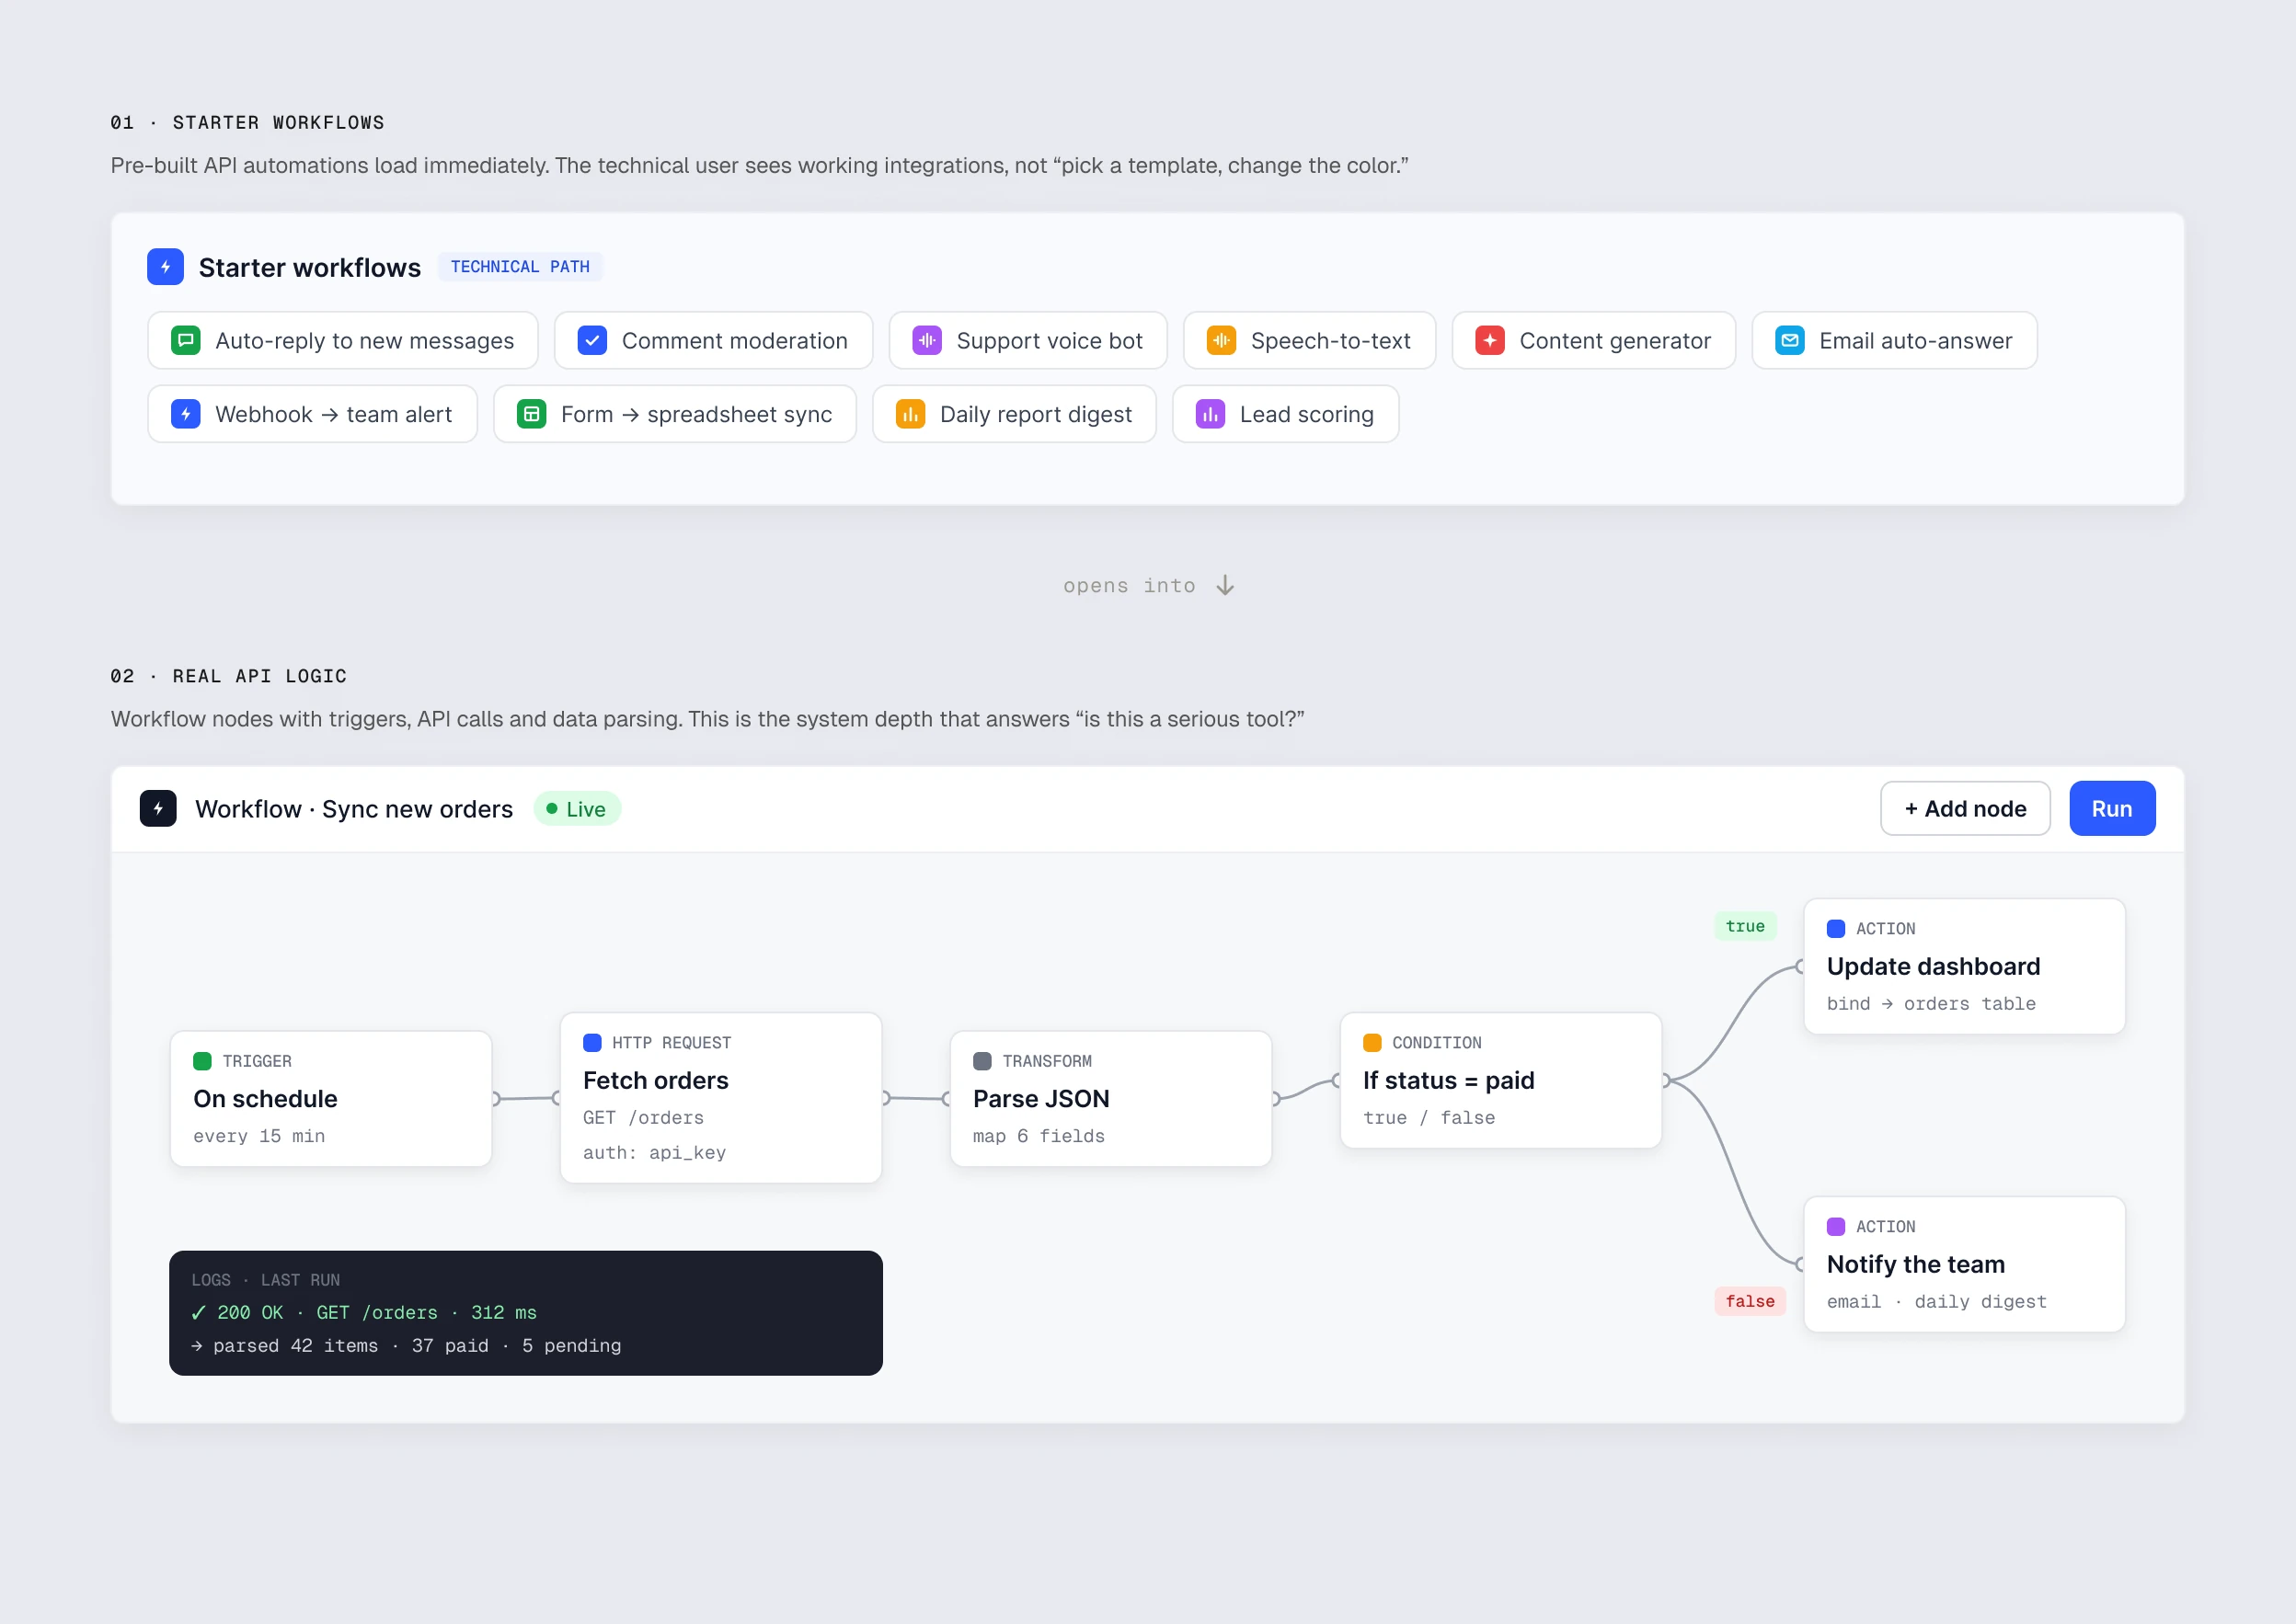The height and width of the screenshot is (1624, 2296).
Task: Click the lightning icon on Webhook team alert
Action: click(x=186, y=414)
